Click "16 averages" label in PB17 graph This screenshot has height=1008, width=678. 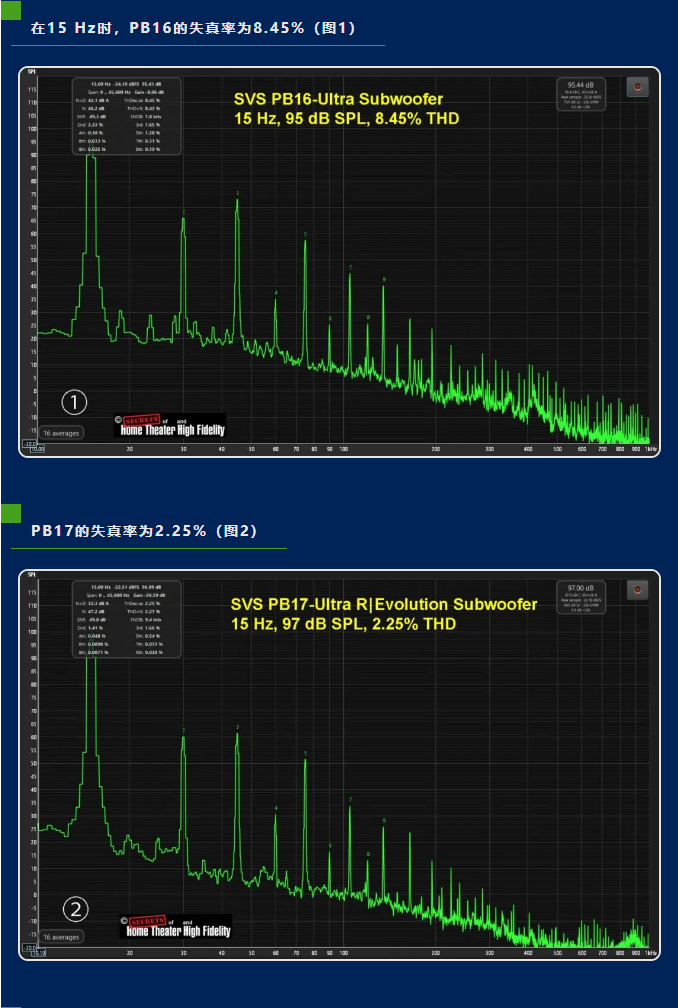point(60,937)
